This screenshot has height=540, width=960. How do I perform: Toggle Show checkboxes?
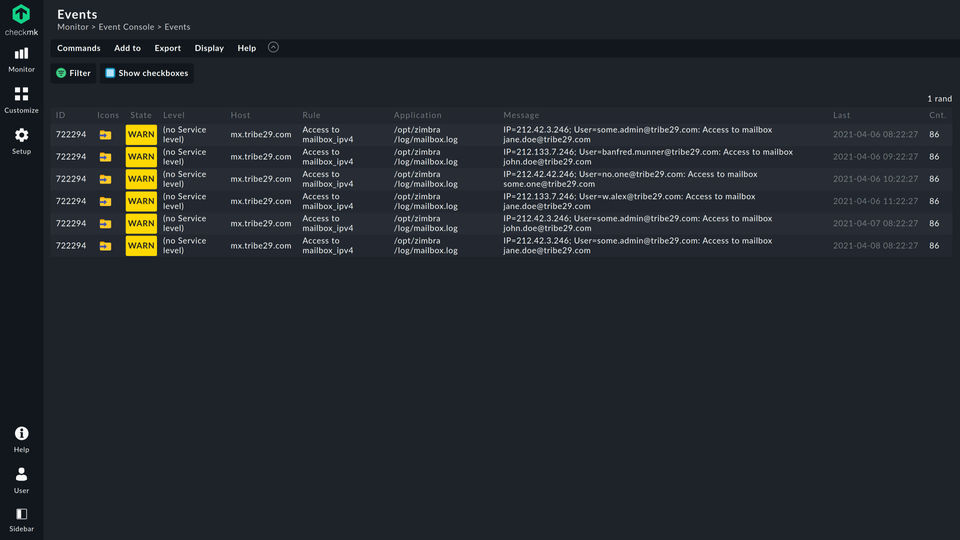coord(146,73)
